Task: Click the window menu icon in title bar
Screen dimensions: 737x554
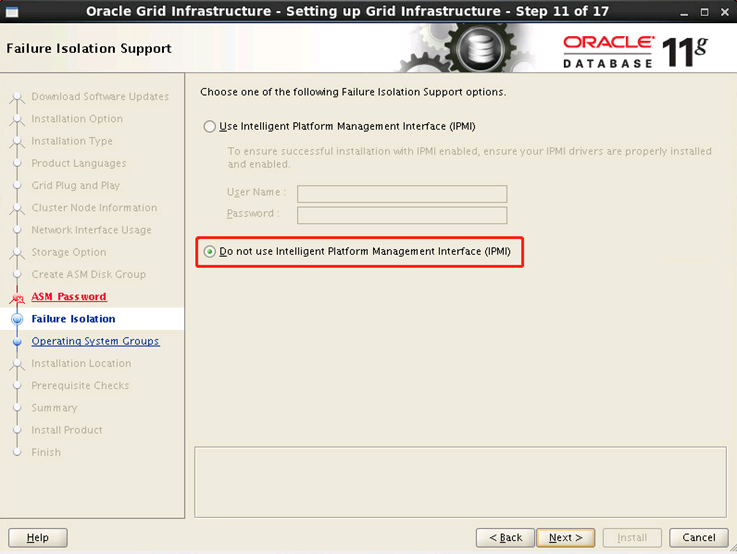Action: click(12, 11)
